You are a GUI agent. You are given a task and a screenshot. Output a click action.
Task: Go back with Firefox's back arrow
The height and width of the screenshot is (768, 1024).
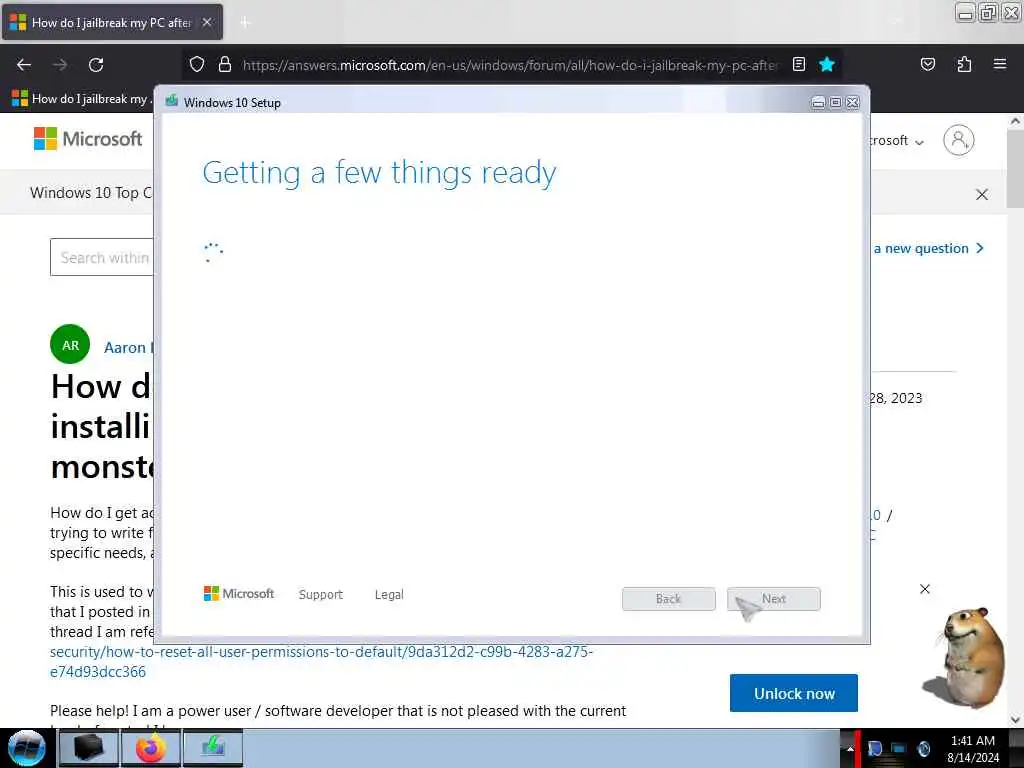pos(24,65)
